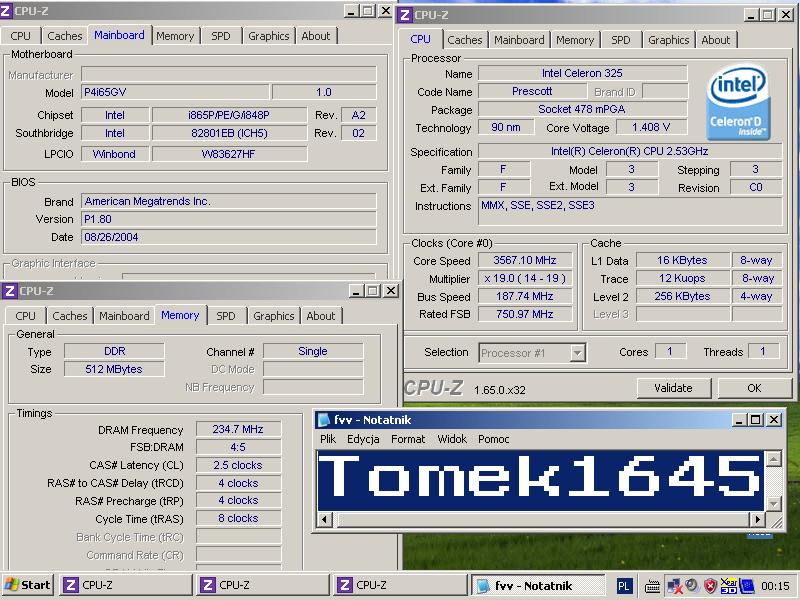Viewport: 800px width, 600px height.
Task: Open the Windows Start button
Action: pyautogui.click(x=28, y=585)
